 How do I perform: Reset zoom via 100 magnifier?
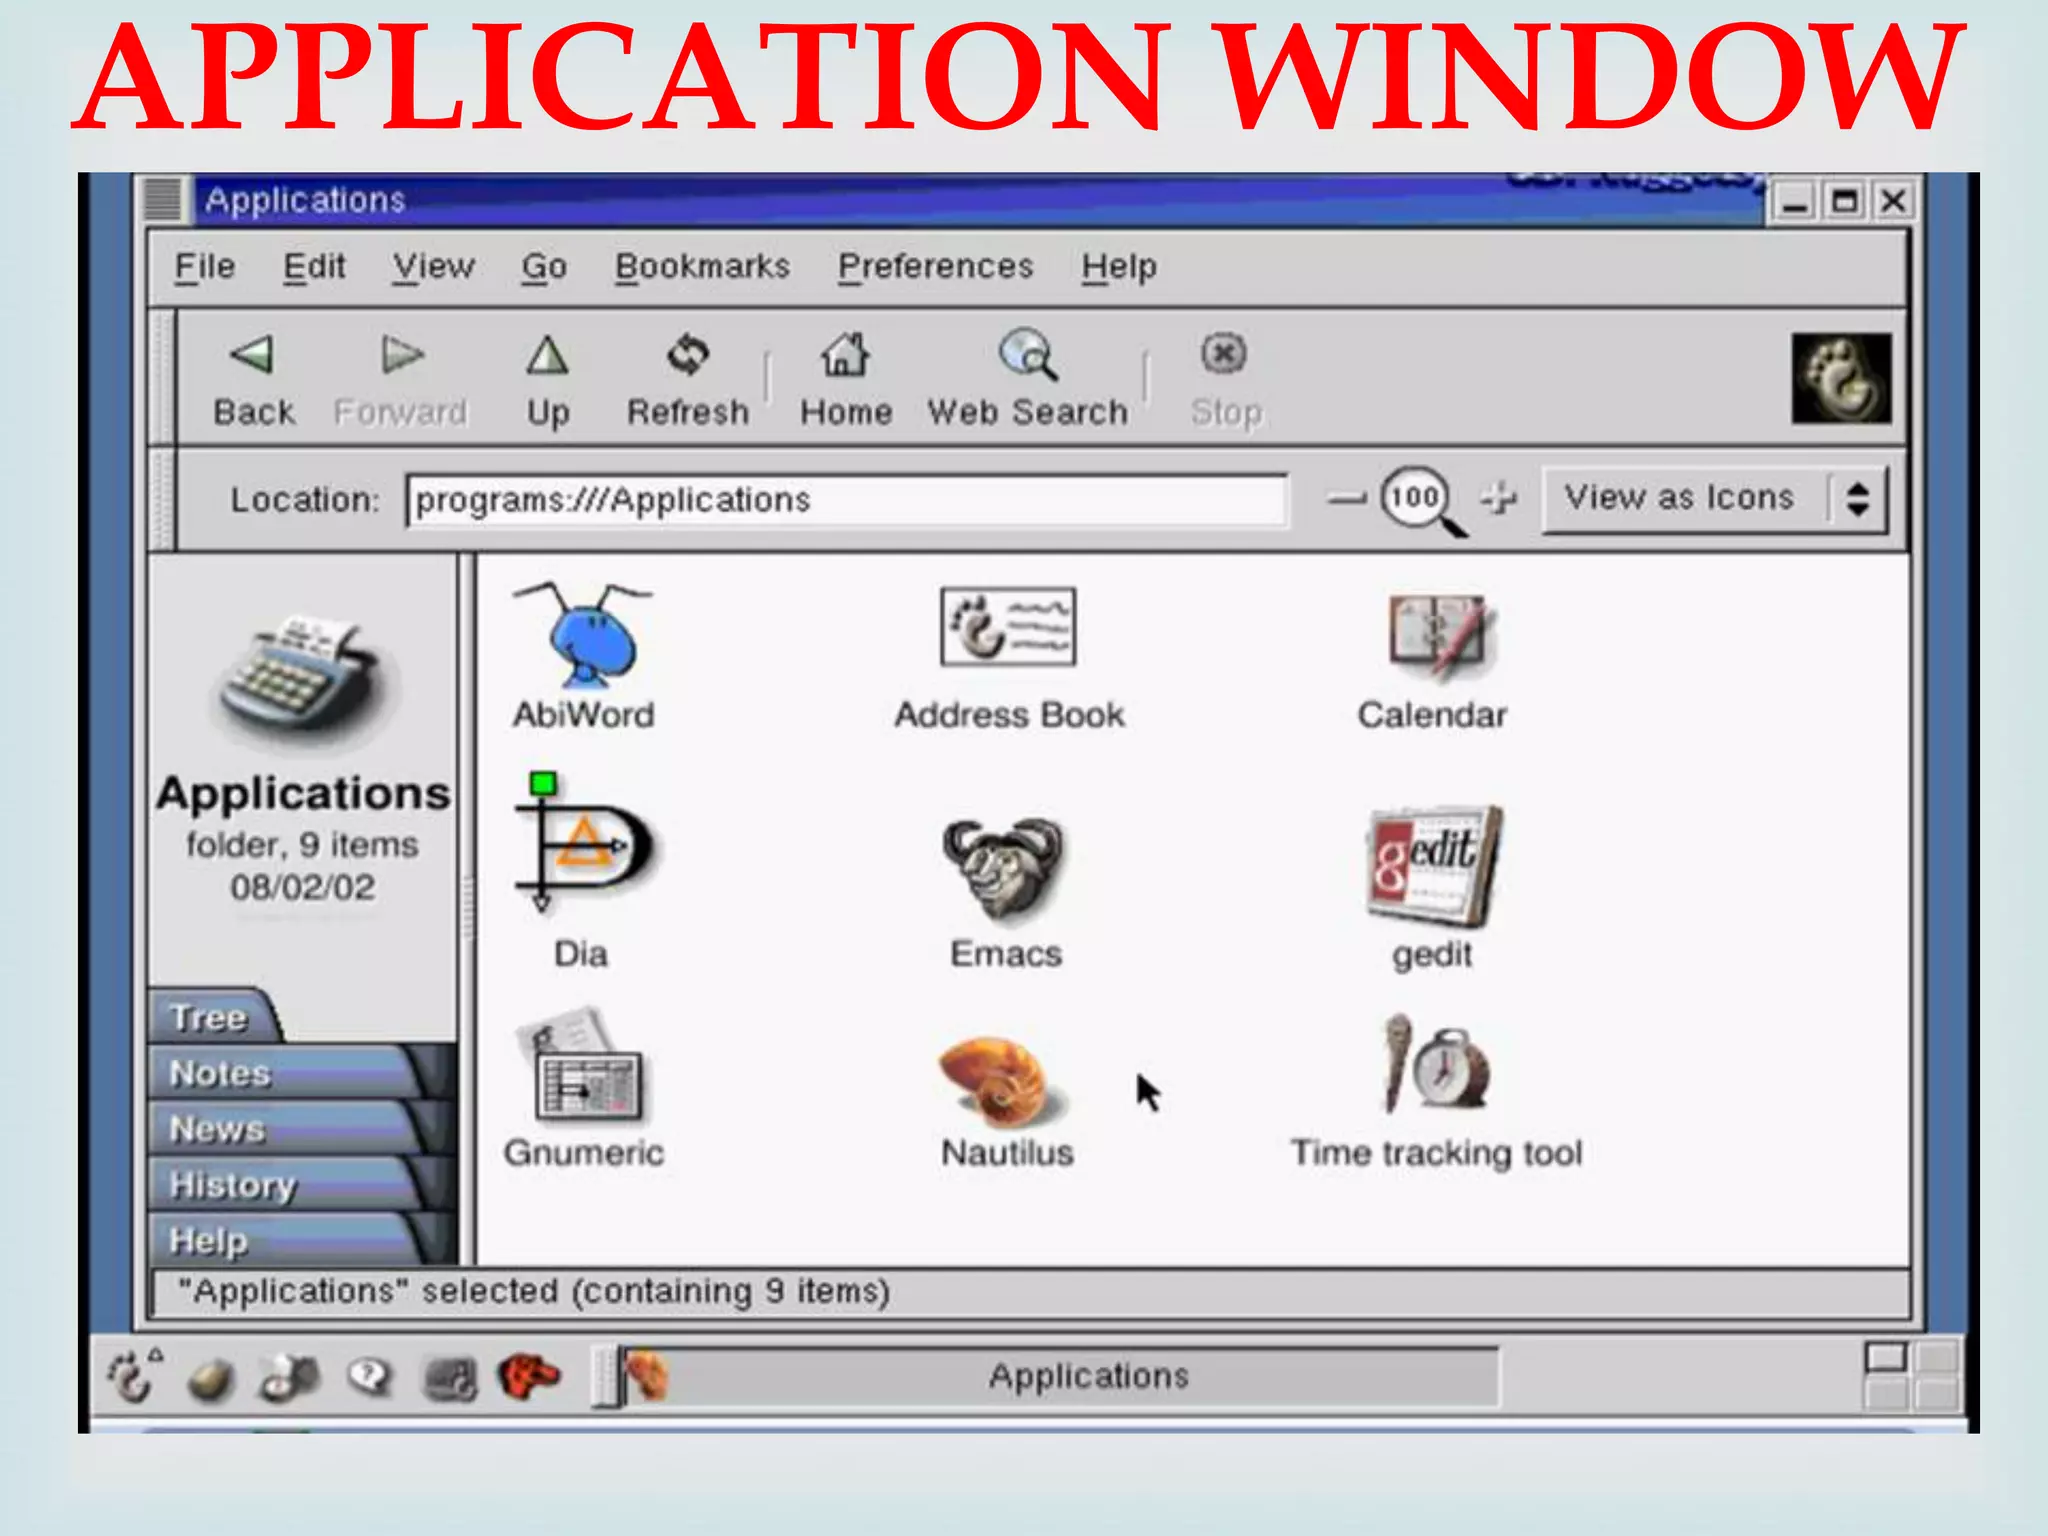pyautogui.click(x=1420, y=500)
